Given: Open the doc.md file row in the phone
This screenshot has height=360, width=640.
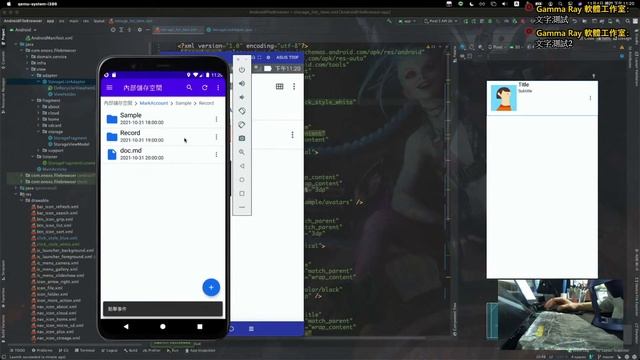Looking at the screenshot, I should click(162, 154).
